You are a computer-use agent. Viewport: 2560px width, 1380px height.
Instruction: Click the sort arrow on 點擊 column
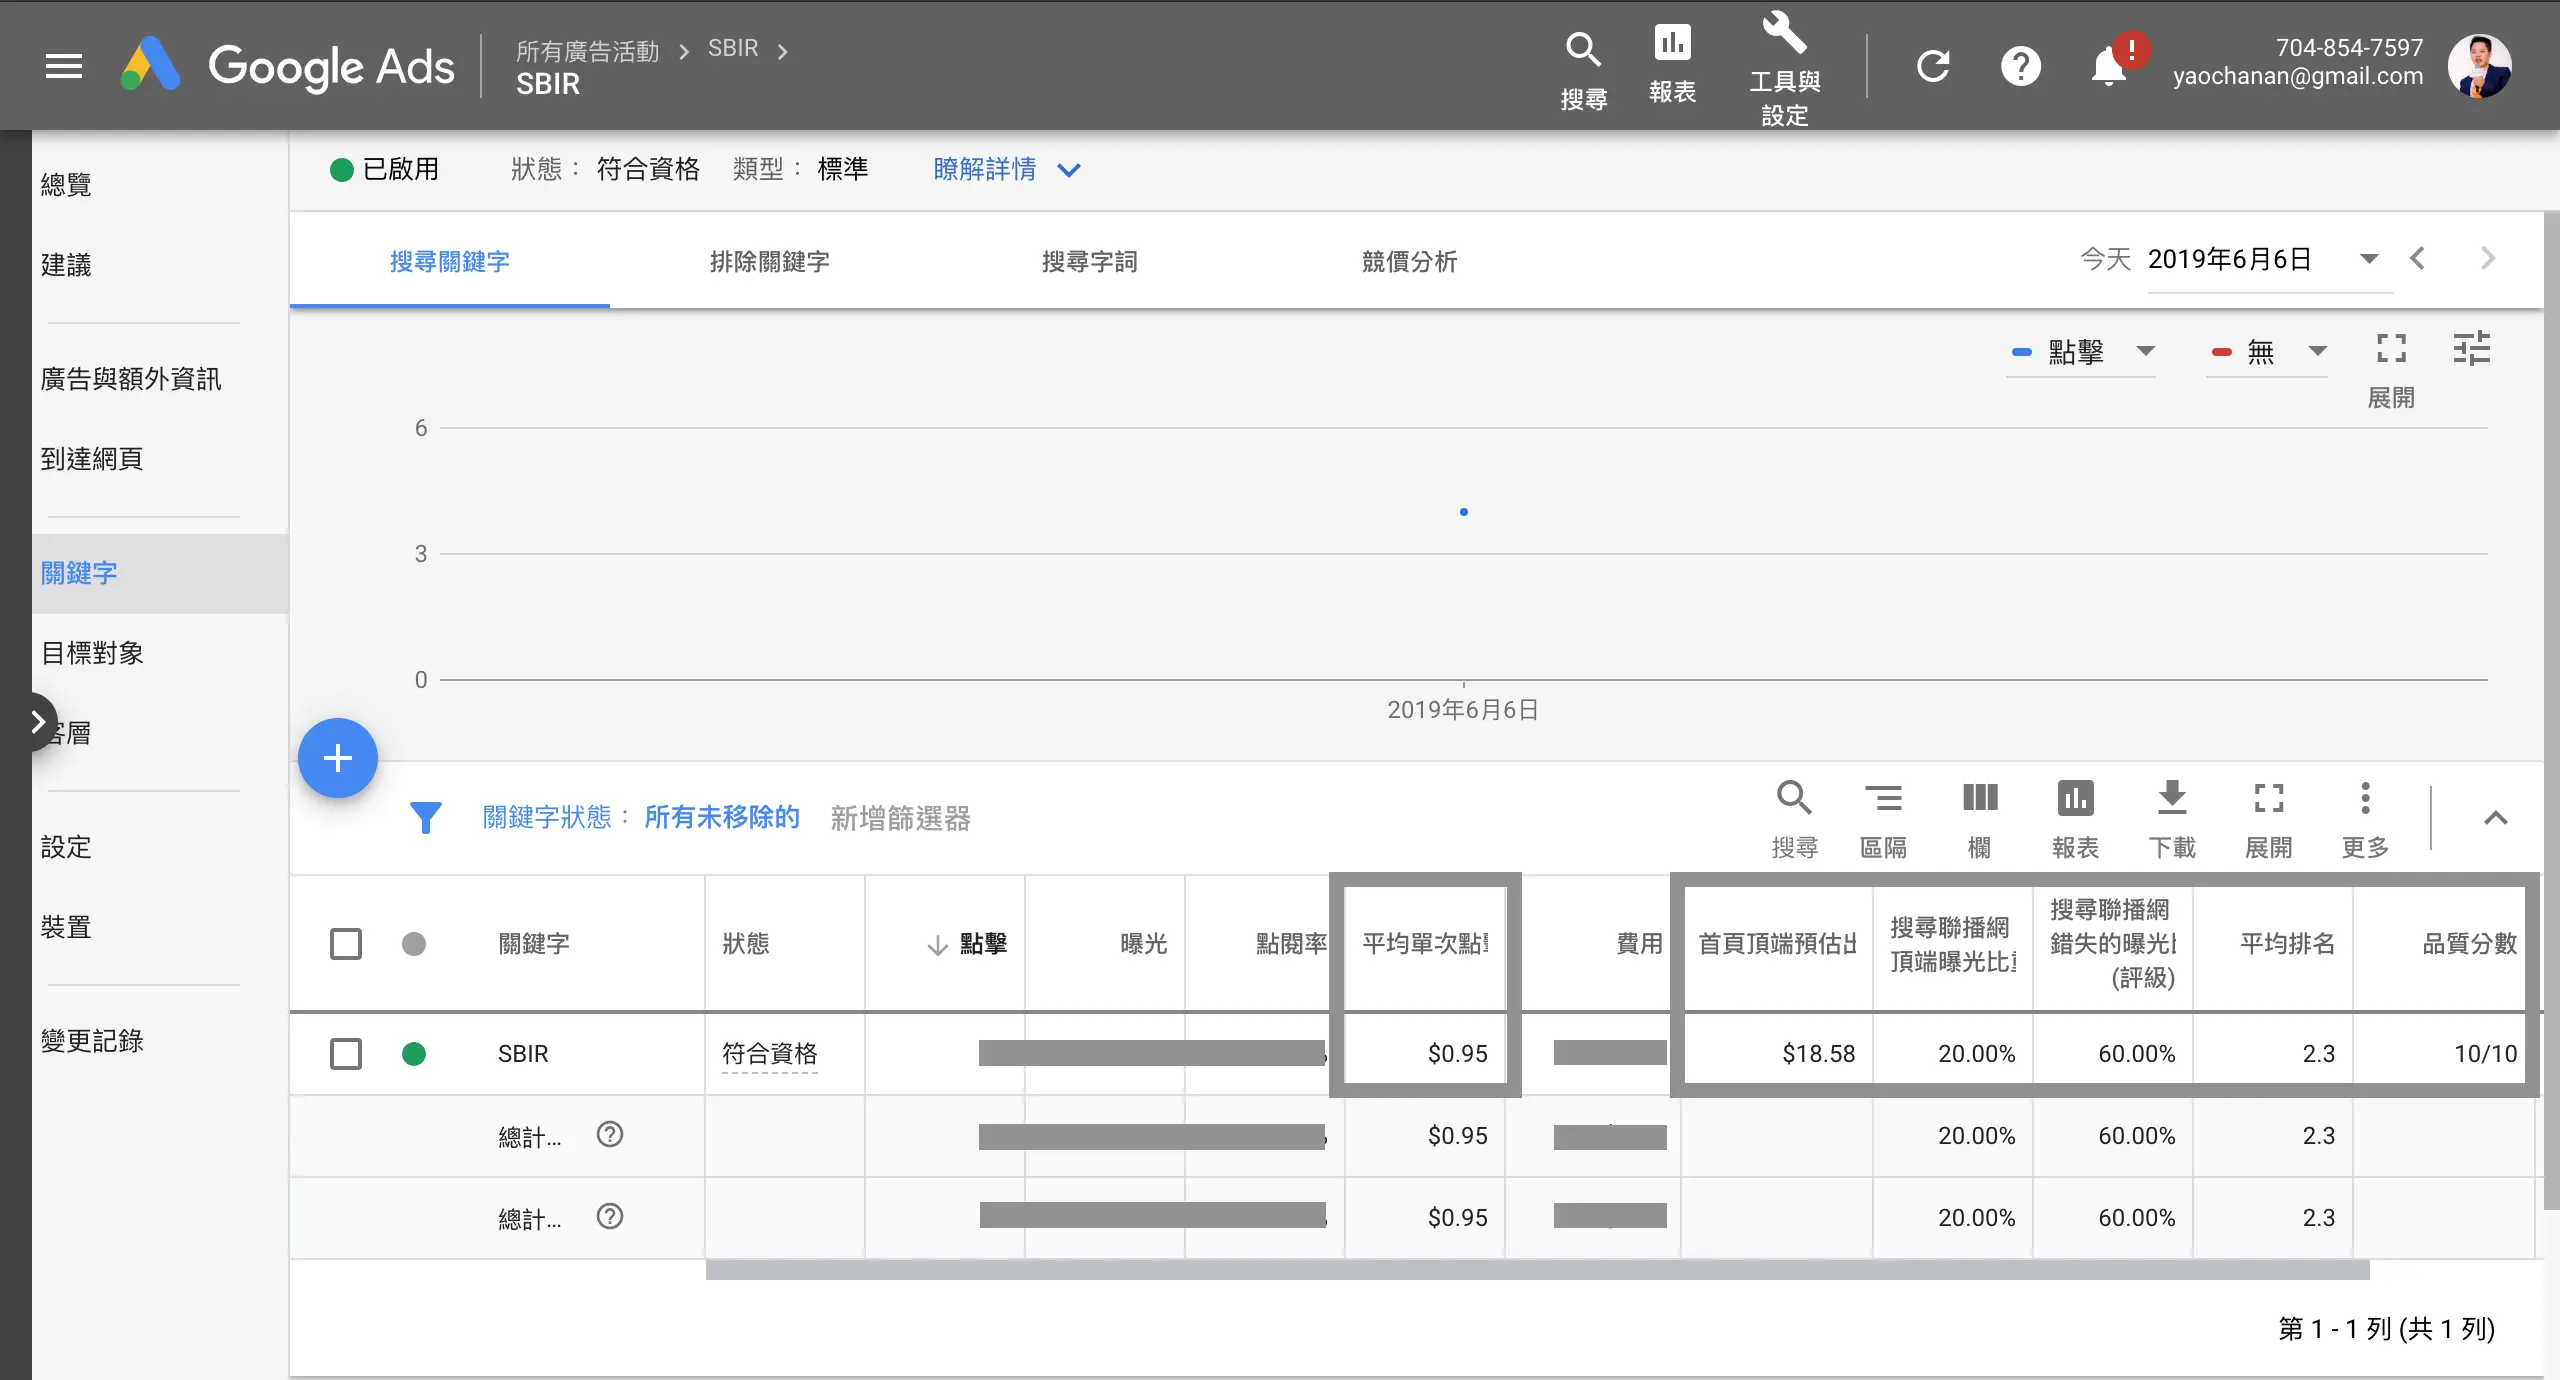pyautogui.click(x=937, y=945)
